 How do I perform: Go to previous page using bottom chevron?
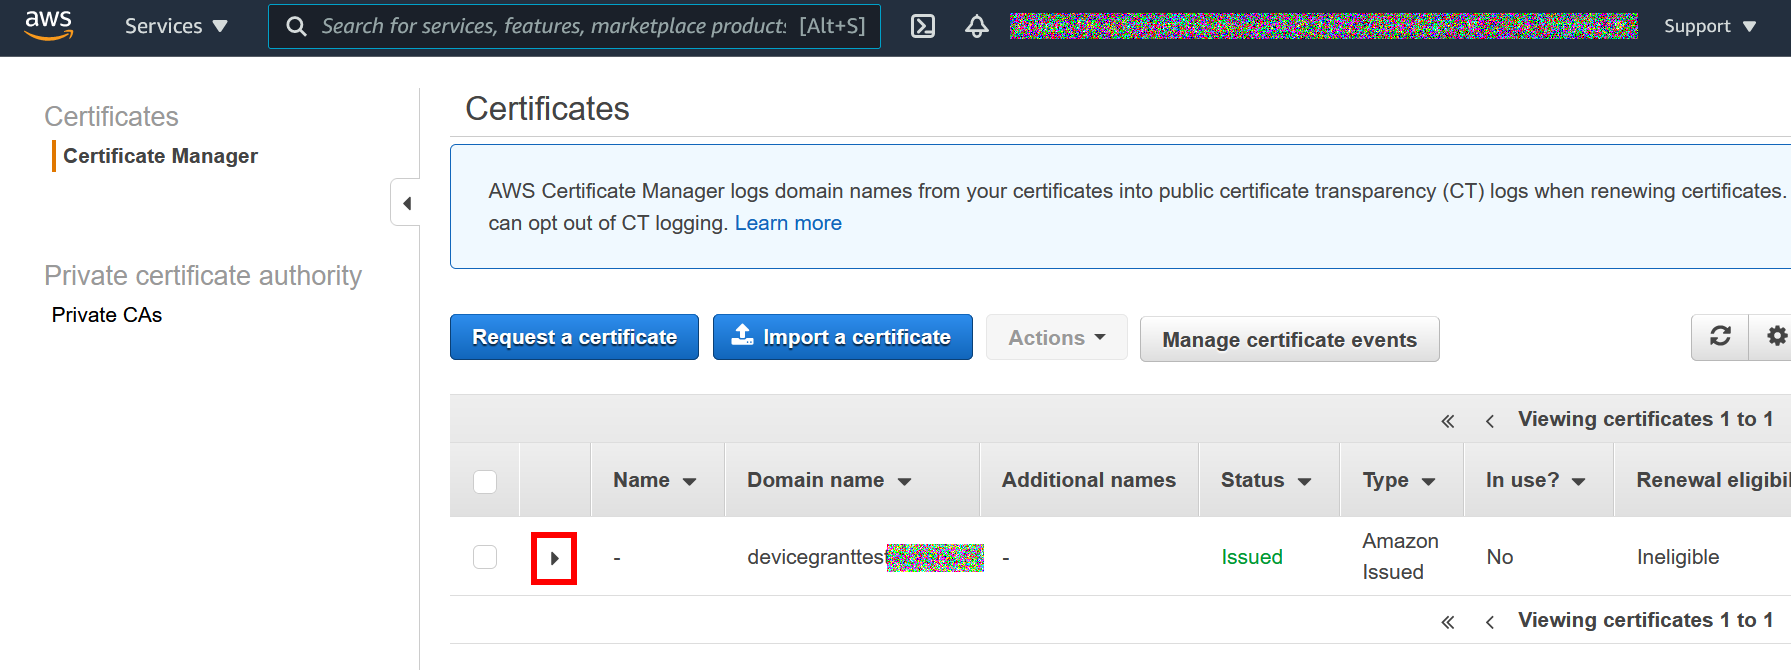[x=1490, y=622]
